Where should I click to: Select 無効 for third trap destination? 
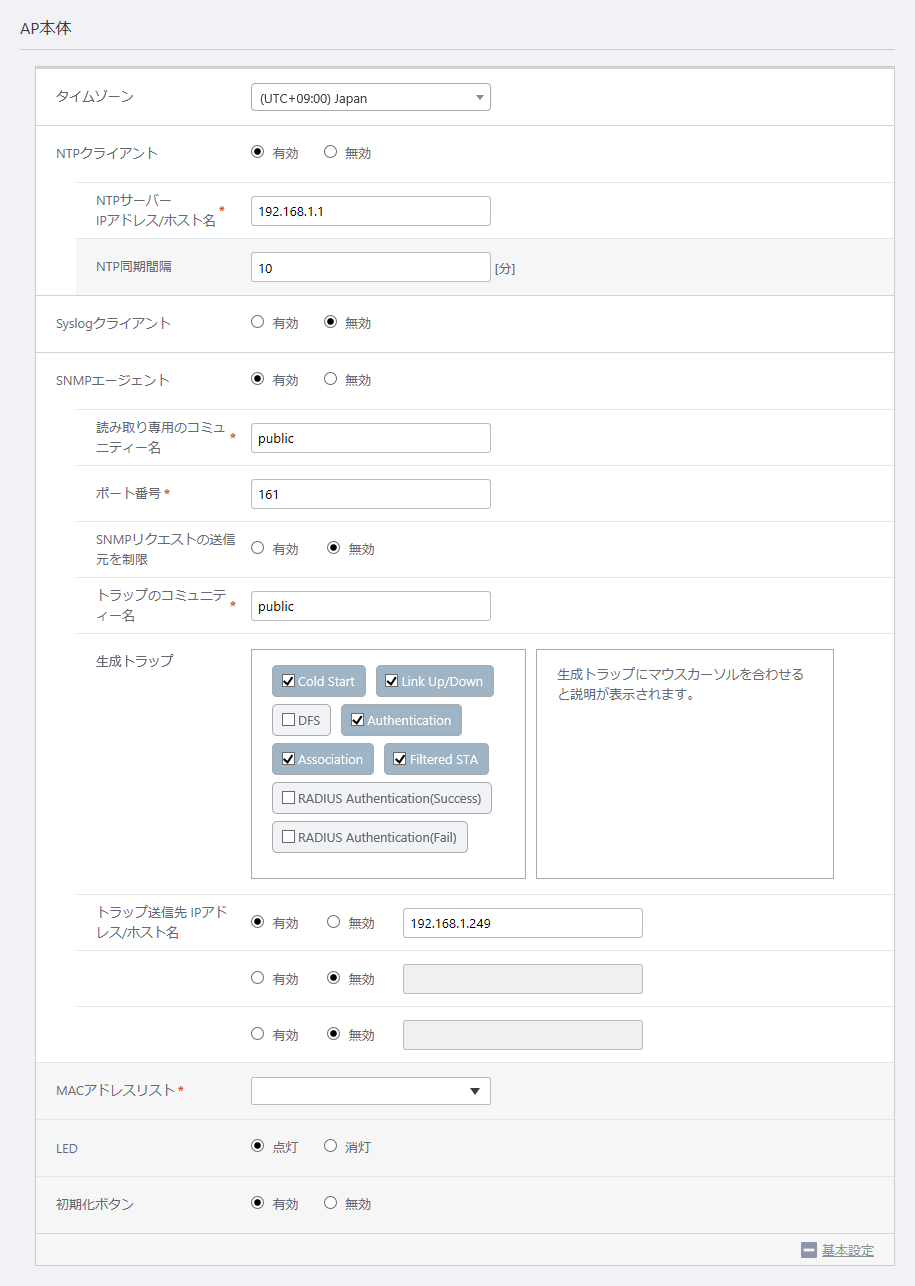(334, 1034)
